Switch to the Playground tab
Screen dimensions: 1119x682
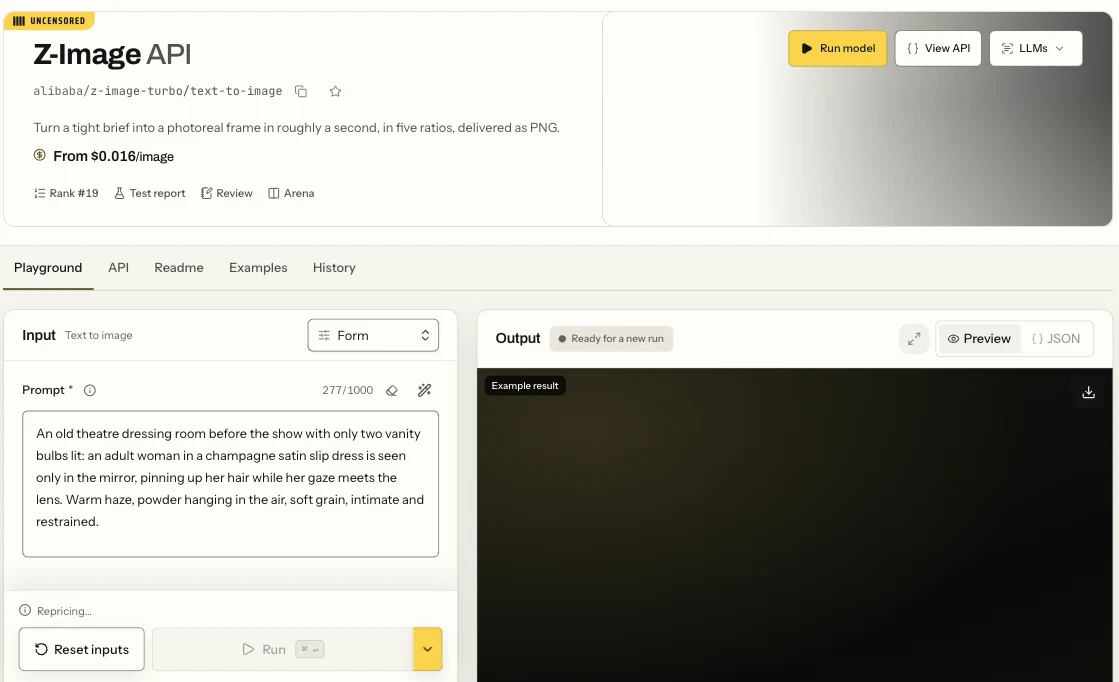pyautogui.click(x=48, y=268)
